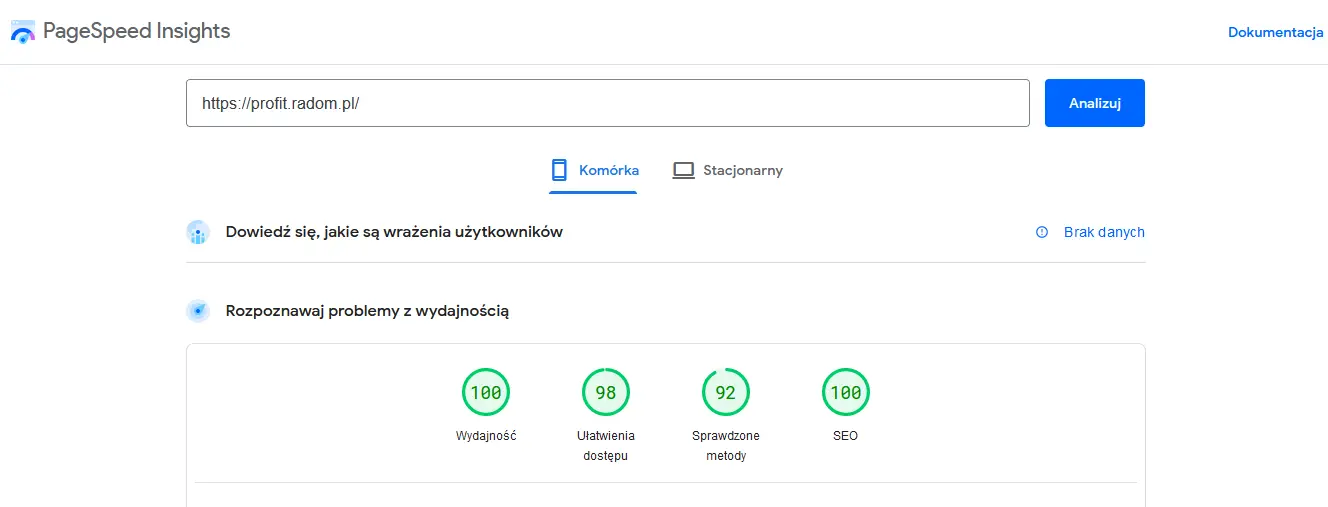Switch to the Komórka tab
The image size is (1328, 507).
608,170
